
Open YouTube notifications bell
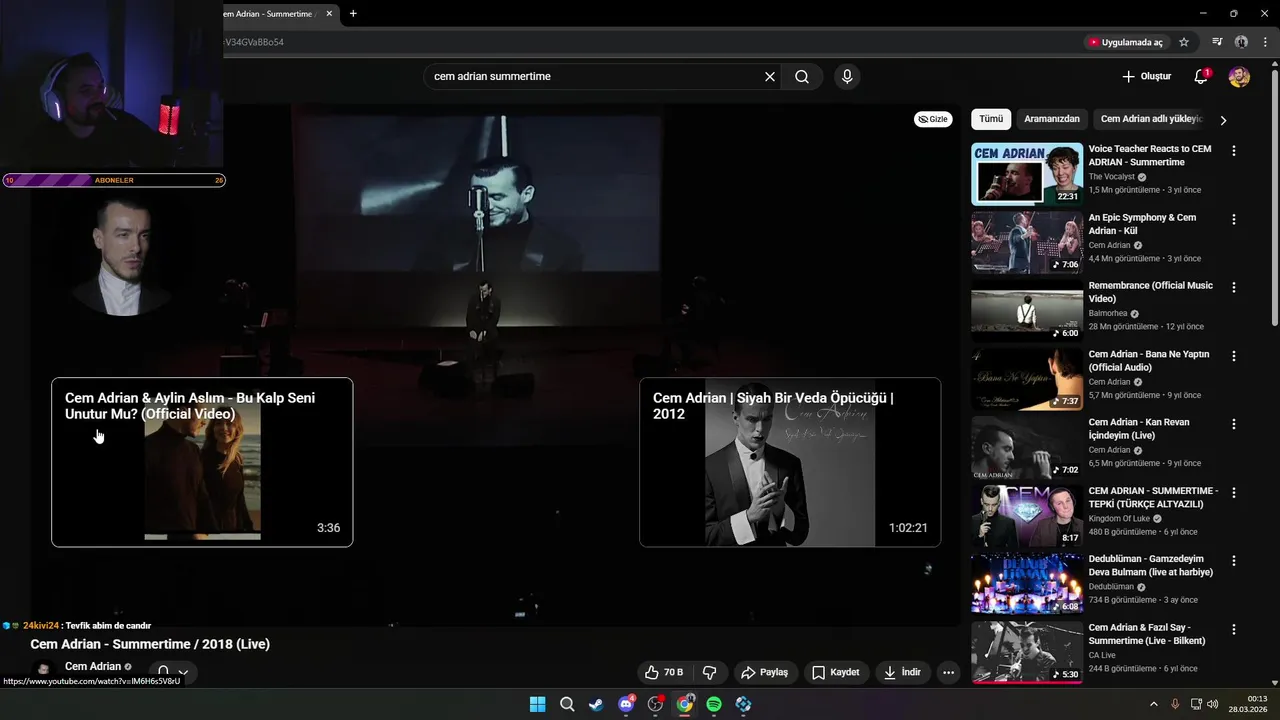pos(1201,77)
